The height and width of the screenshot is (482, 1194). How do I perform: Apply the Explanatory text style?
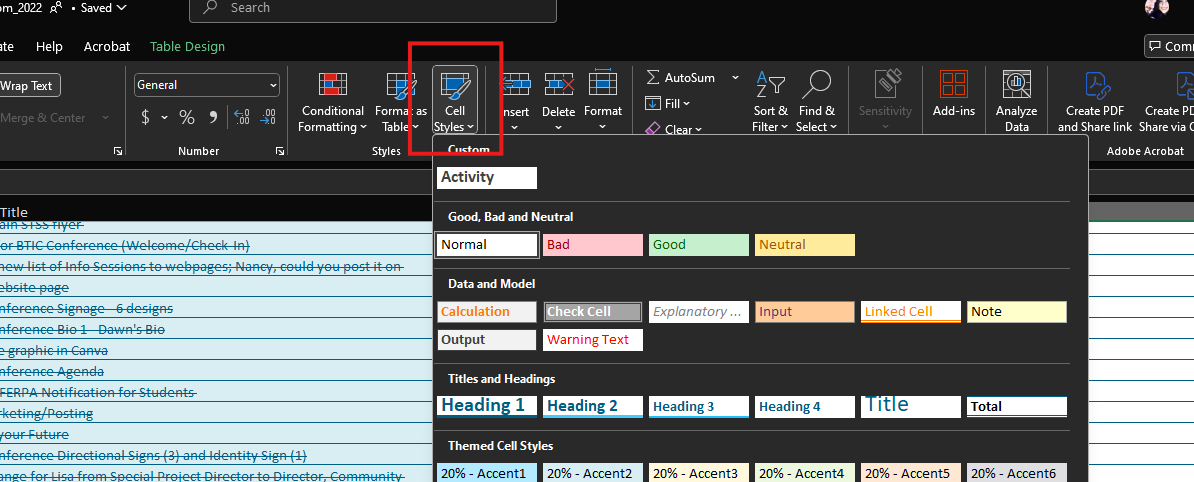pos(699,311)
